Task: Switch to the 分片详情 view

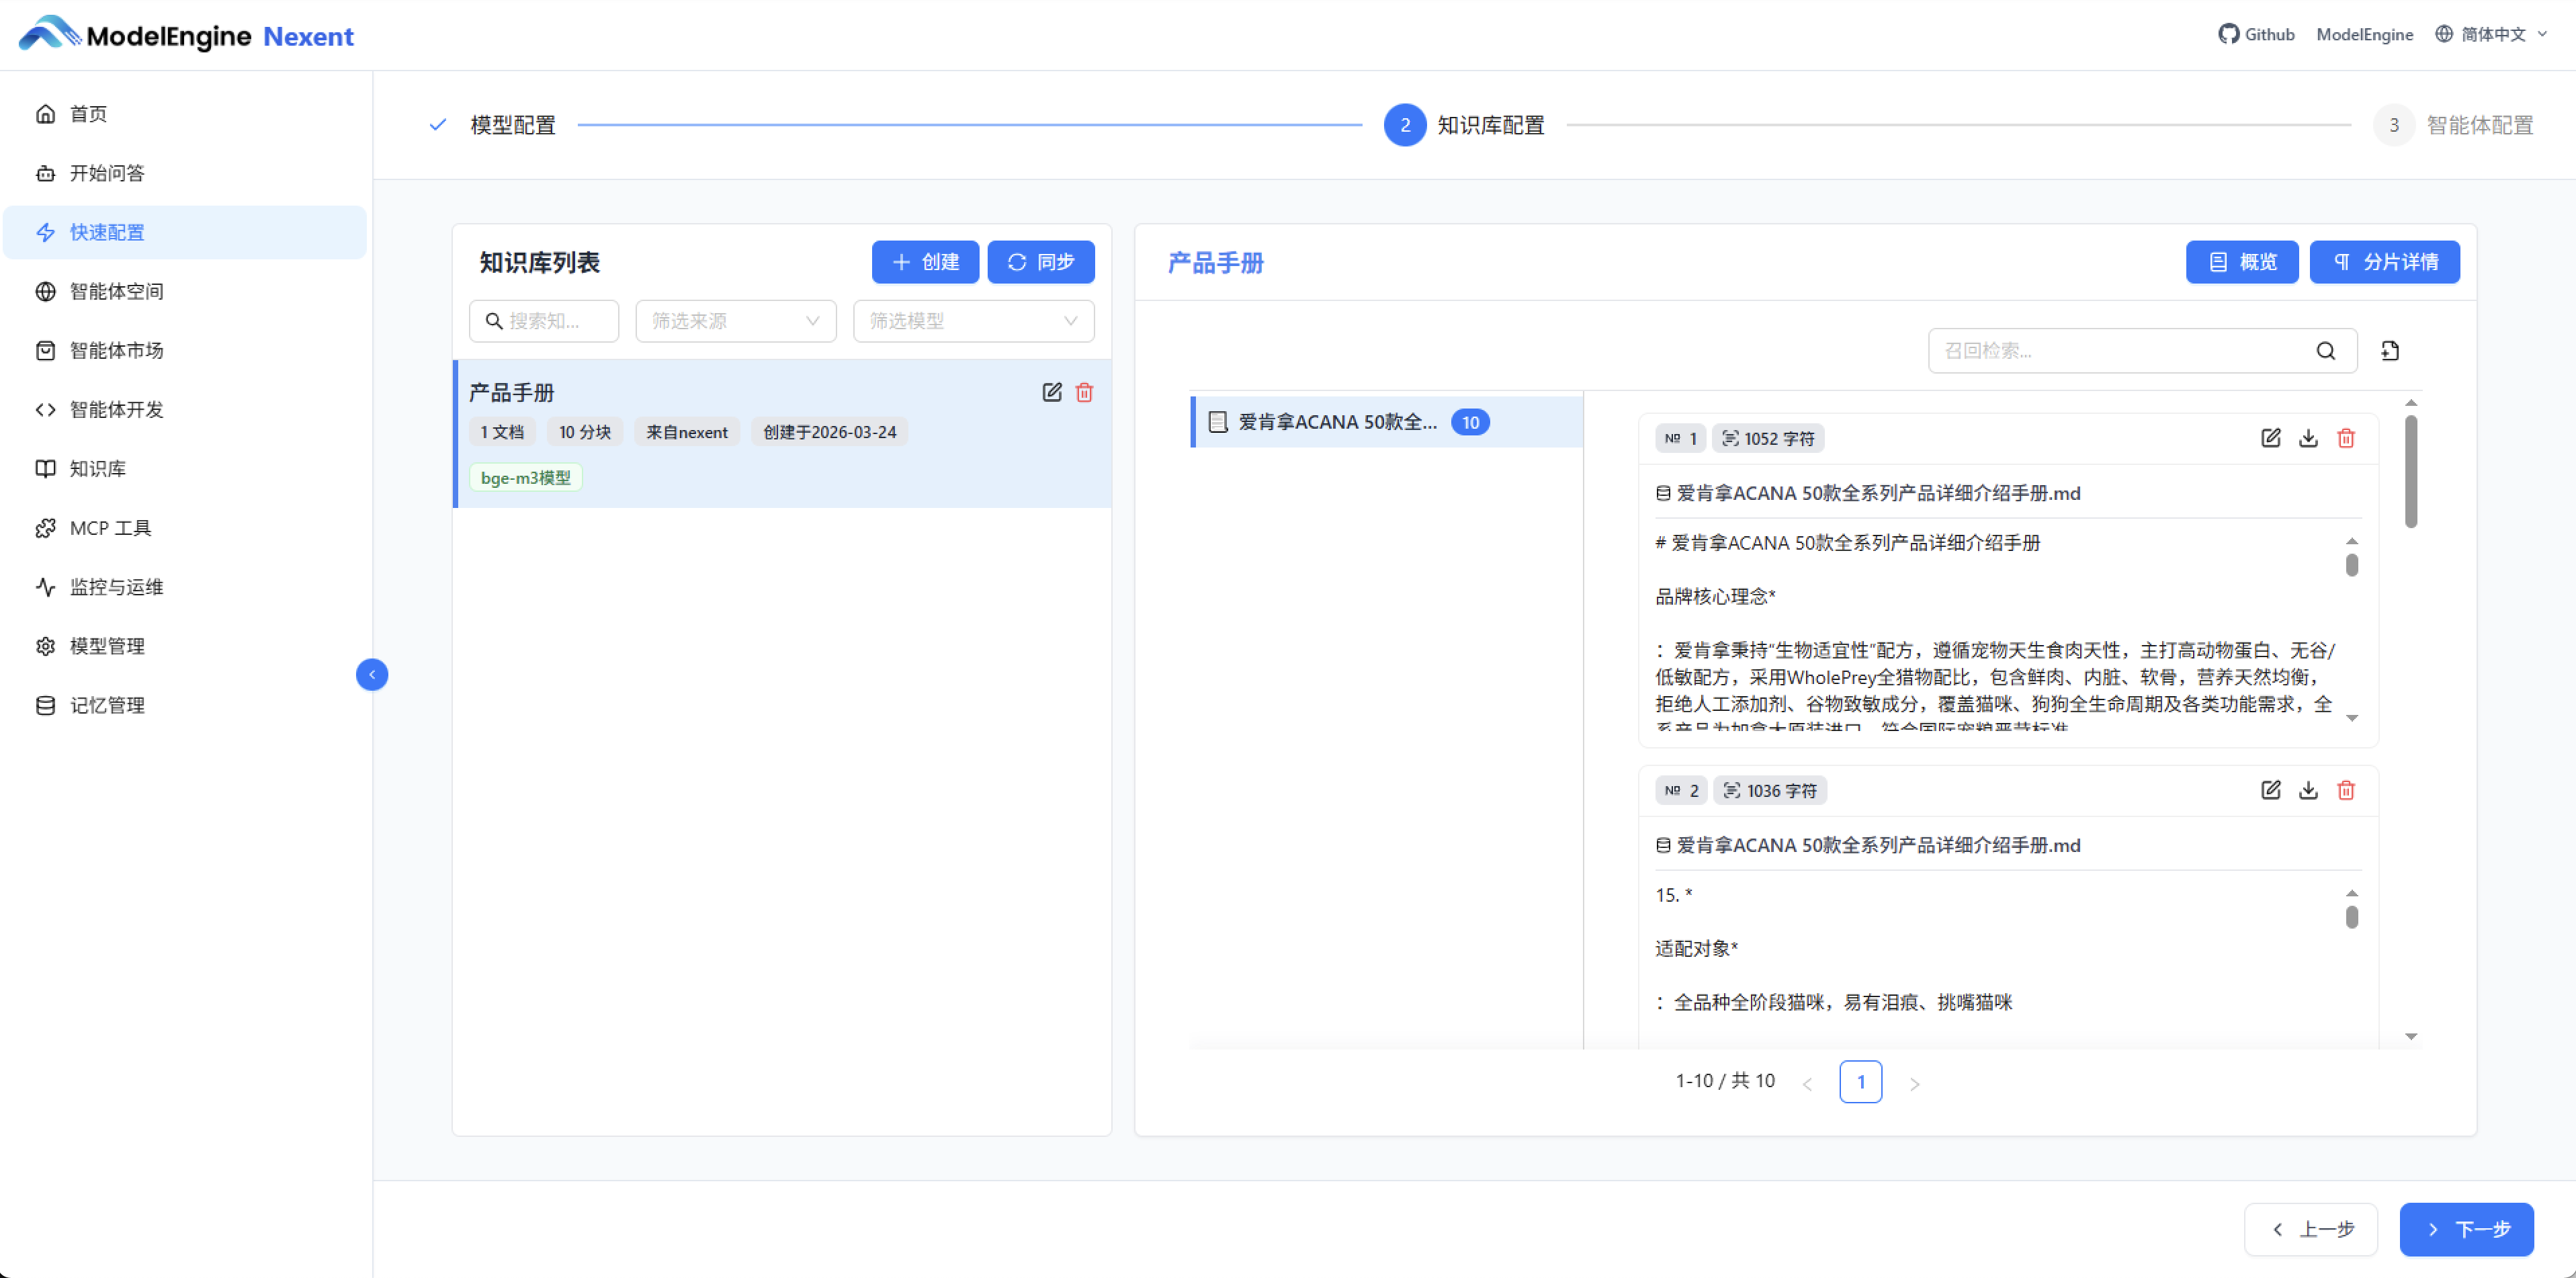Action: (2385, 261)
